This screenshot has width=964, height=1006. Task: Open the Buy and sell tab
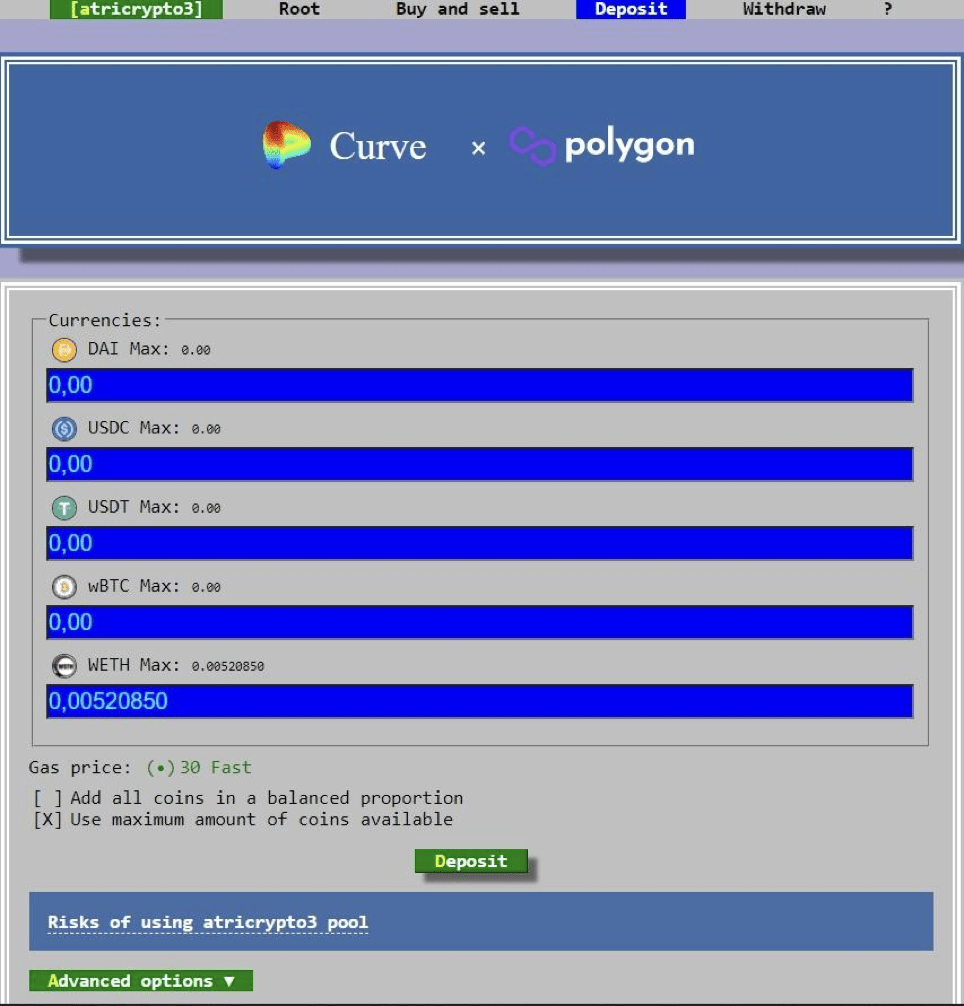click(x=457, y=9)
